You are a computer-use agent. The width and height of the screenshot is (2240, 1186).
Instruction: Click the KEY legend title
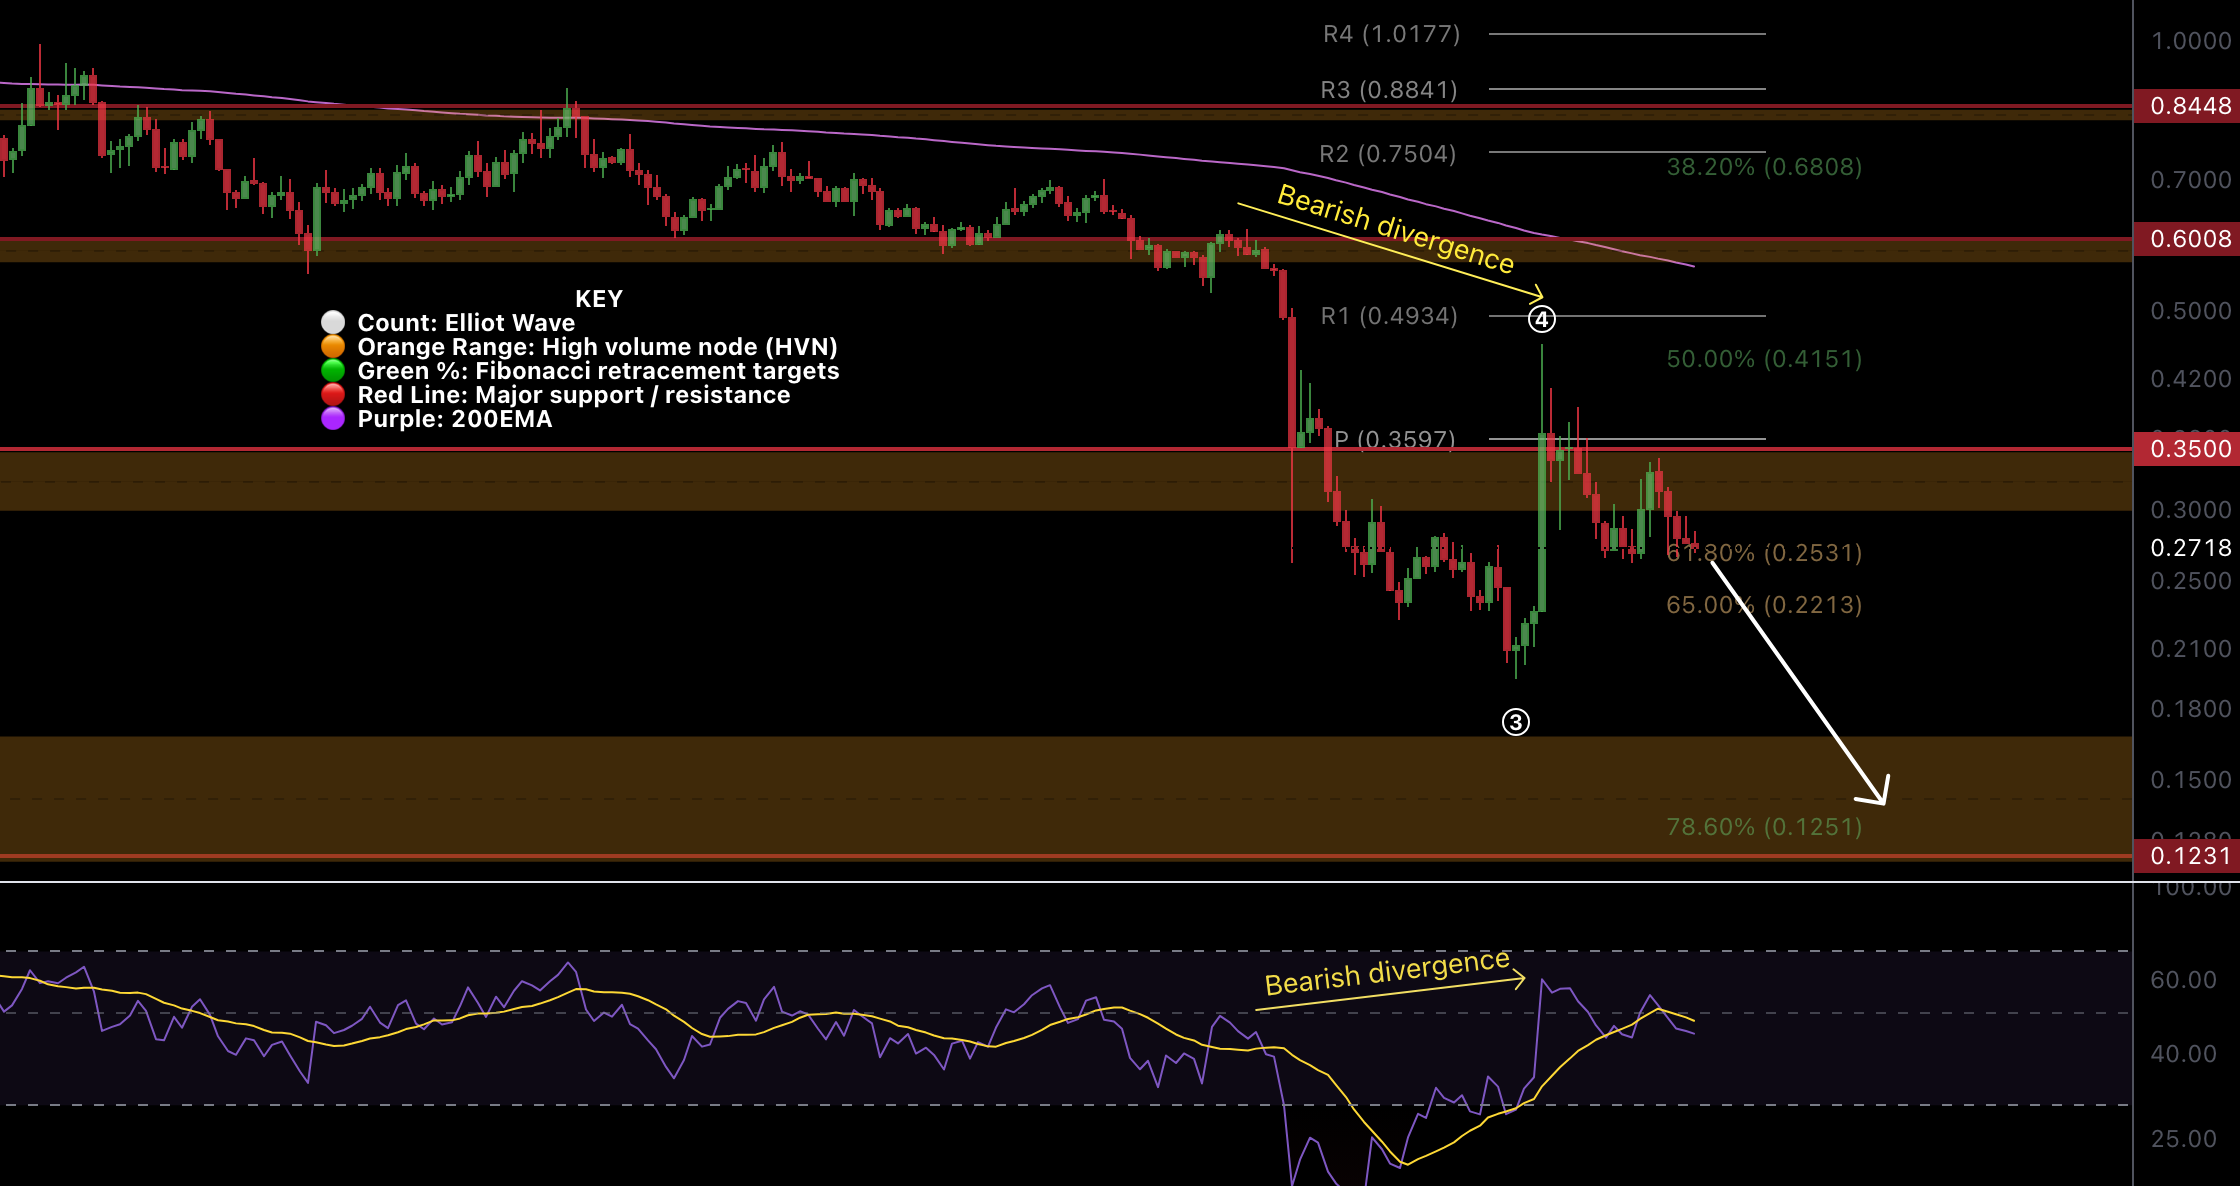click(599, 299)
